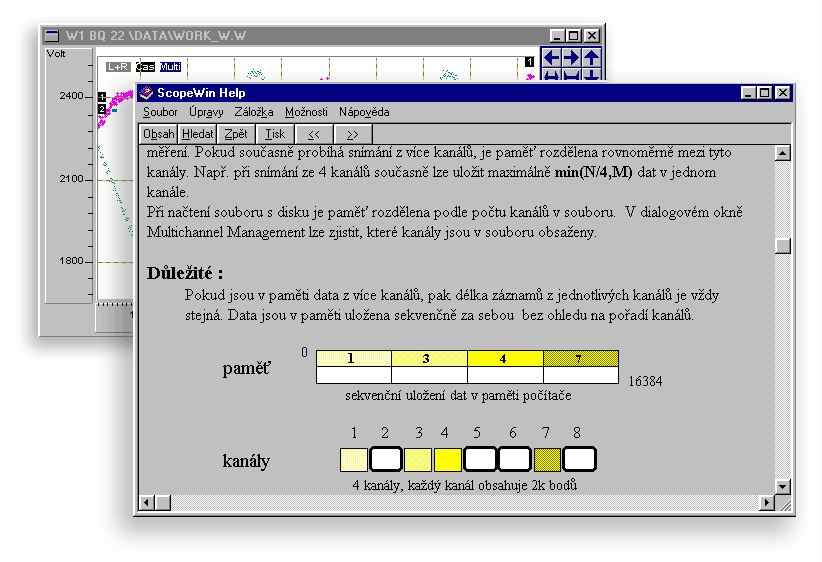The height and width of the screenshot is (562, 822).
Task: Click channel marker 1 at chart's right edge
Action: tap(529, 62)
